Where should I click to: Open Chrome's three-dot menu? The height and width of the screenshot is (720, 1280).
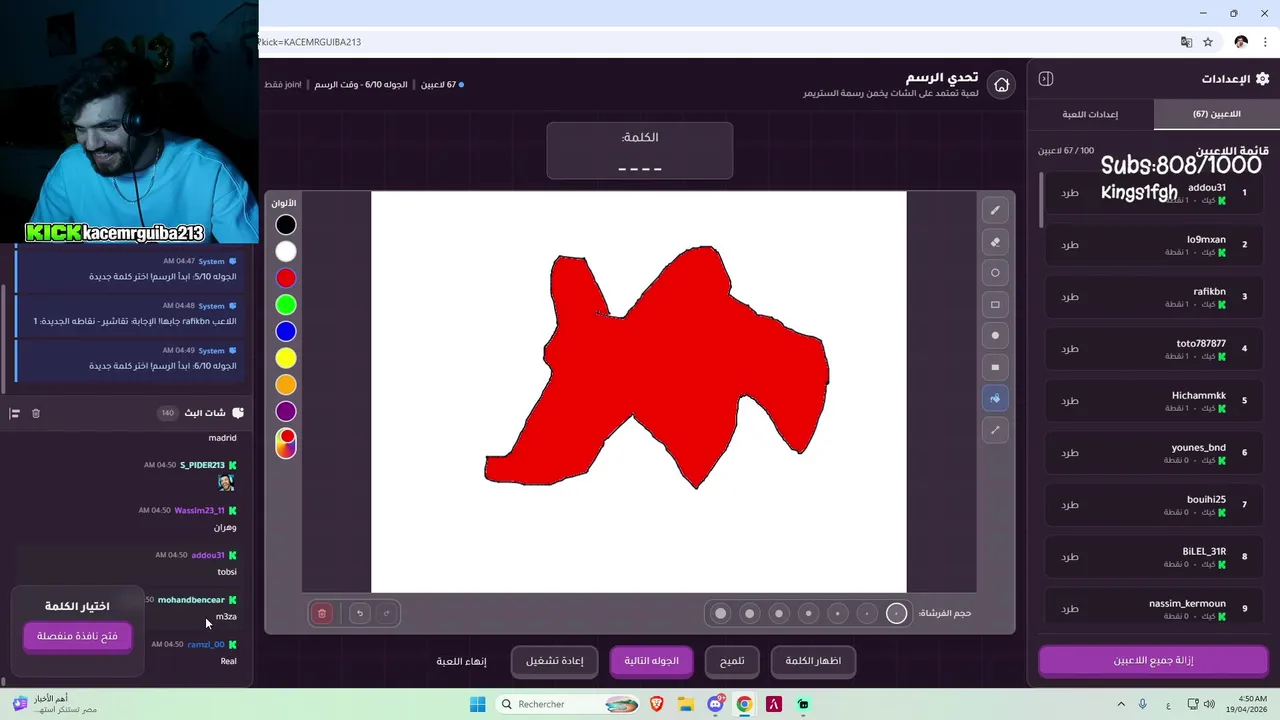click(1265, 42)
